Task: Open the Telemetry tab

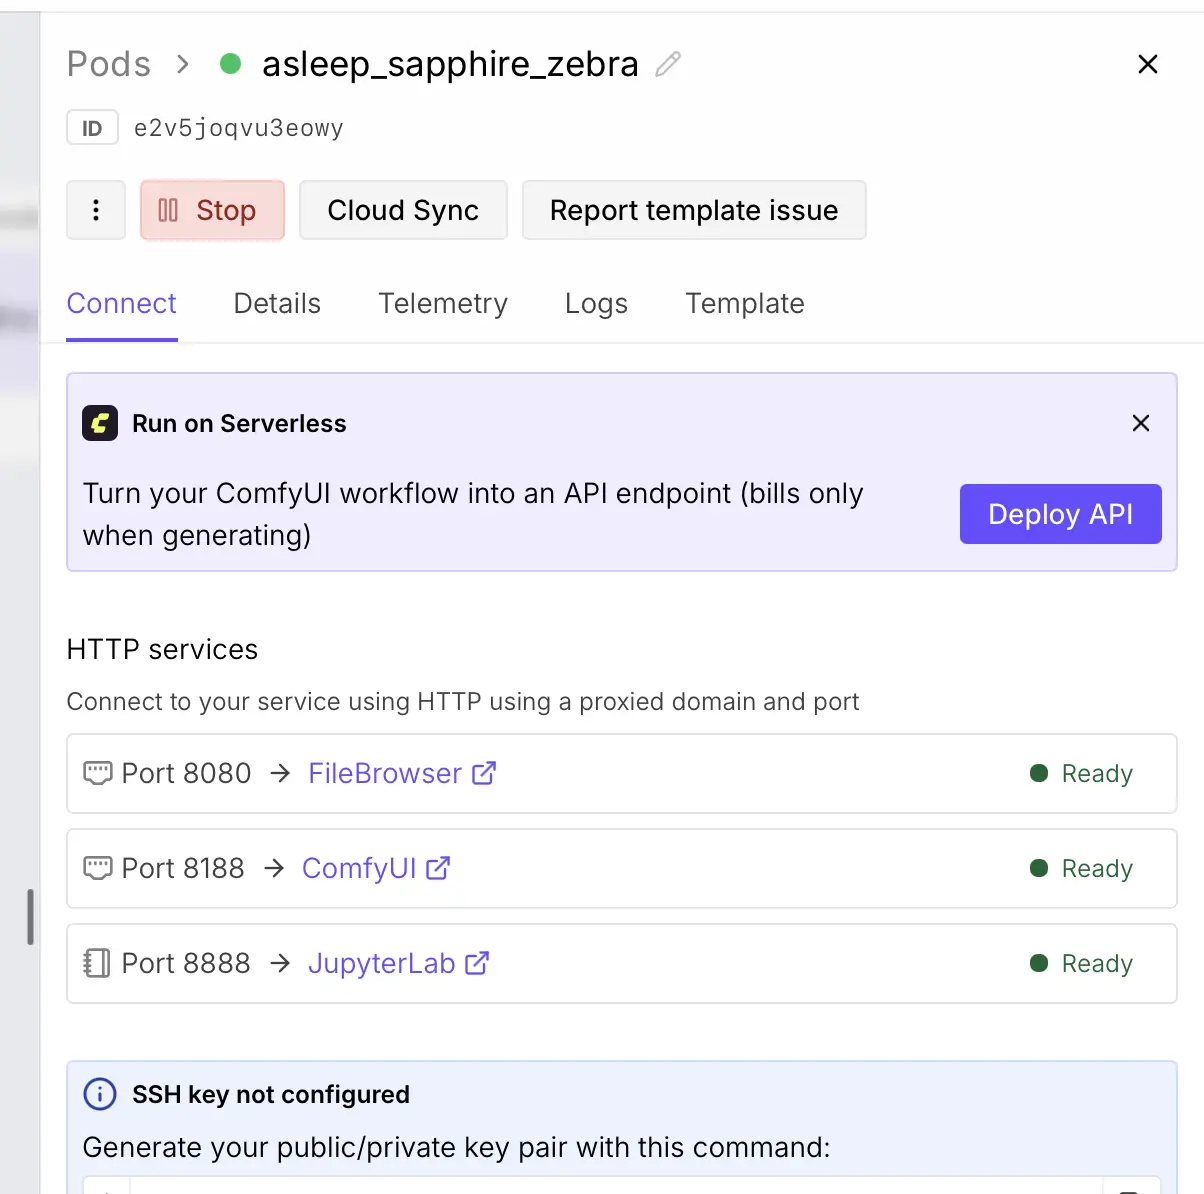Action: click(443, 303)
